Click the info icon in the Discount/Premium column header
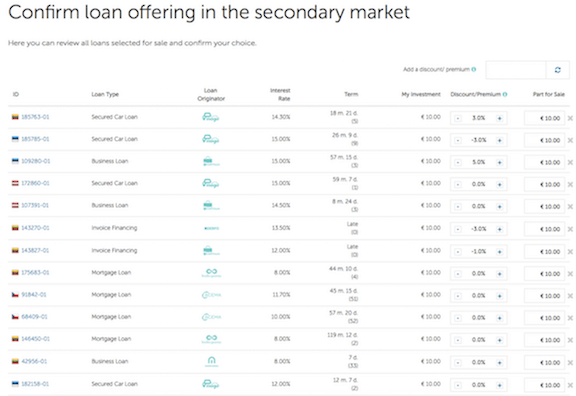 (505, 94)
